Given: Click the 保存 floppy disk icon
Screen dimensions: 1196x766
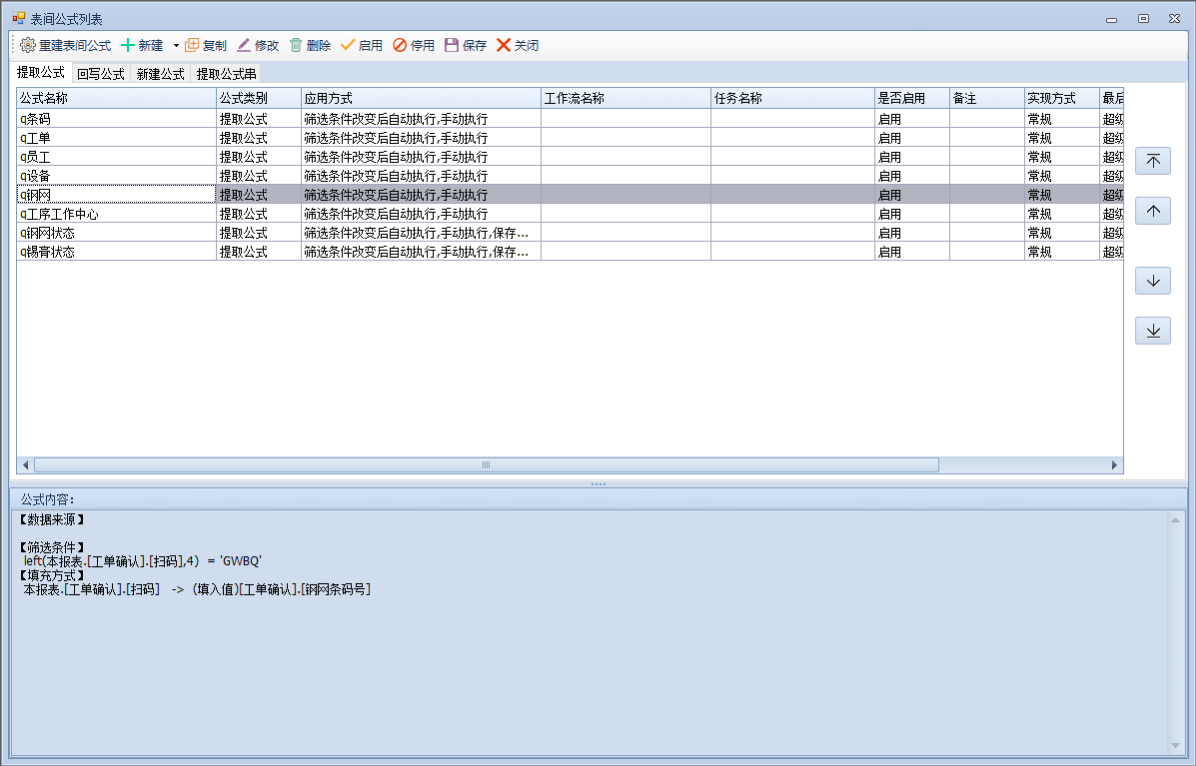Looking at the screenshot, I should click(452, 45).
